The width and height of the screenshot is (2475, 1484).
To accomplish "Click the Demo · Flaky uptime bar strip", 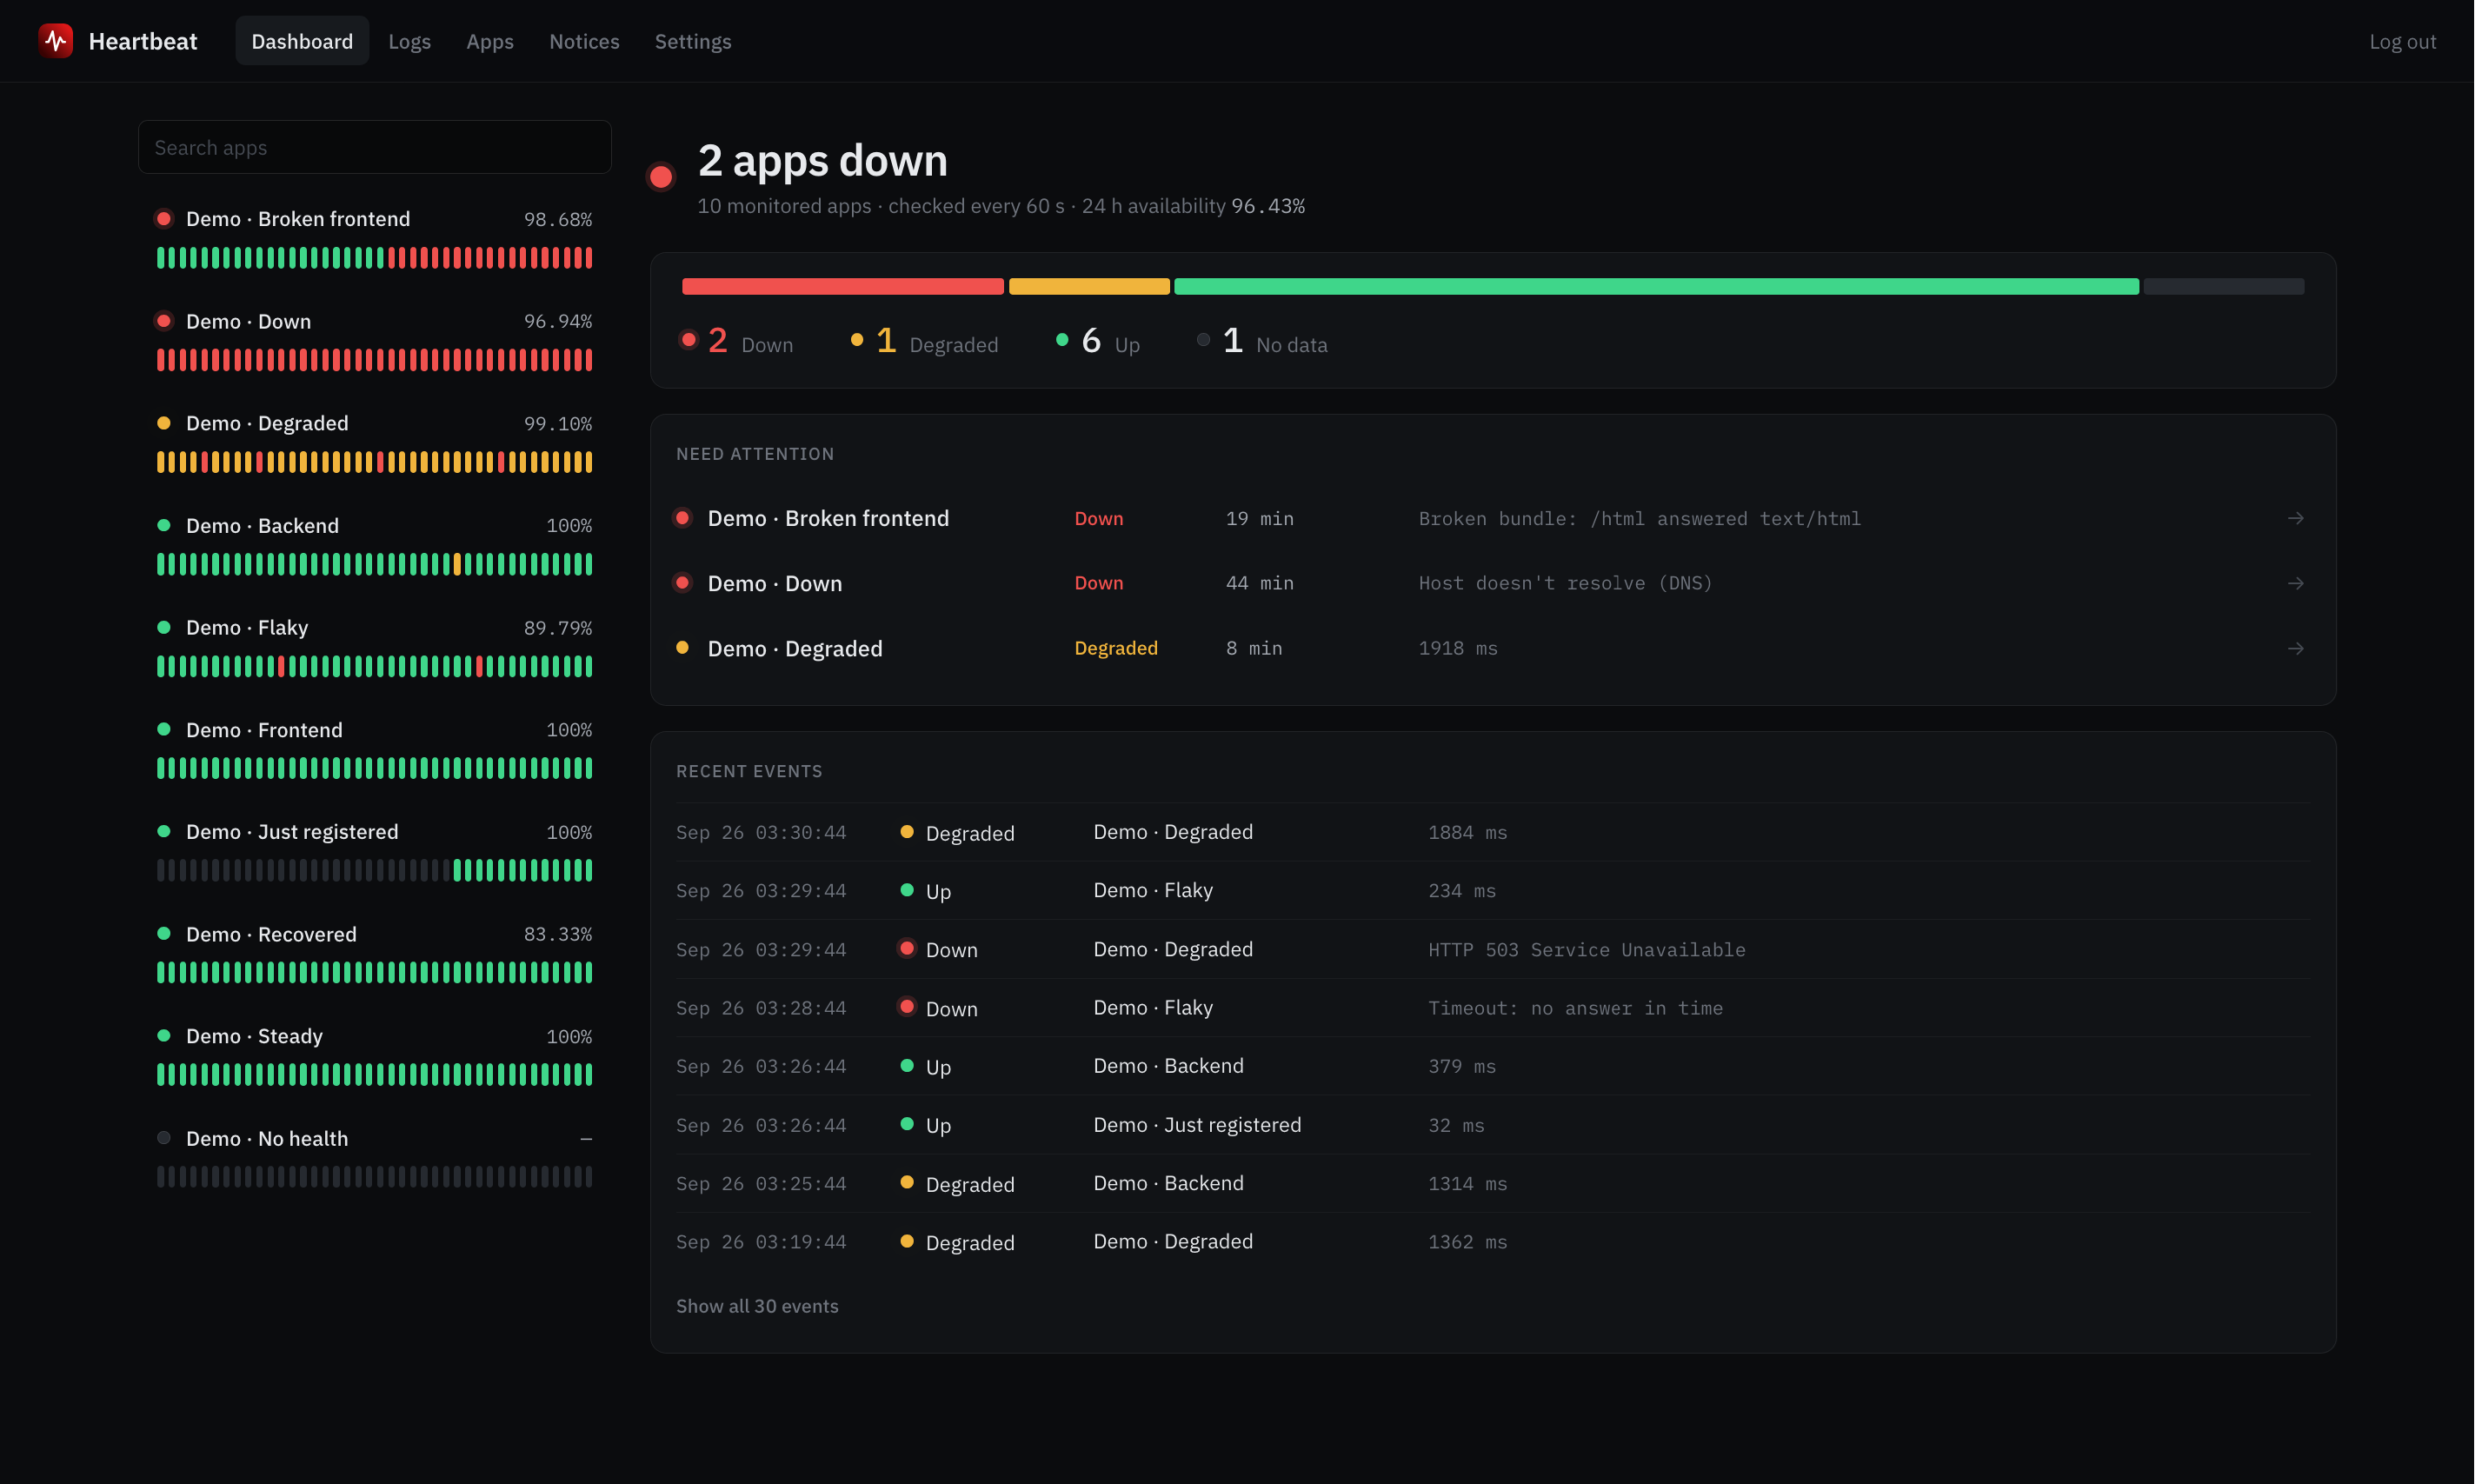I will point(375,666).
